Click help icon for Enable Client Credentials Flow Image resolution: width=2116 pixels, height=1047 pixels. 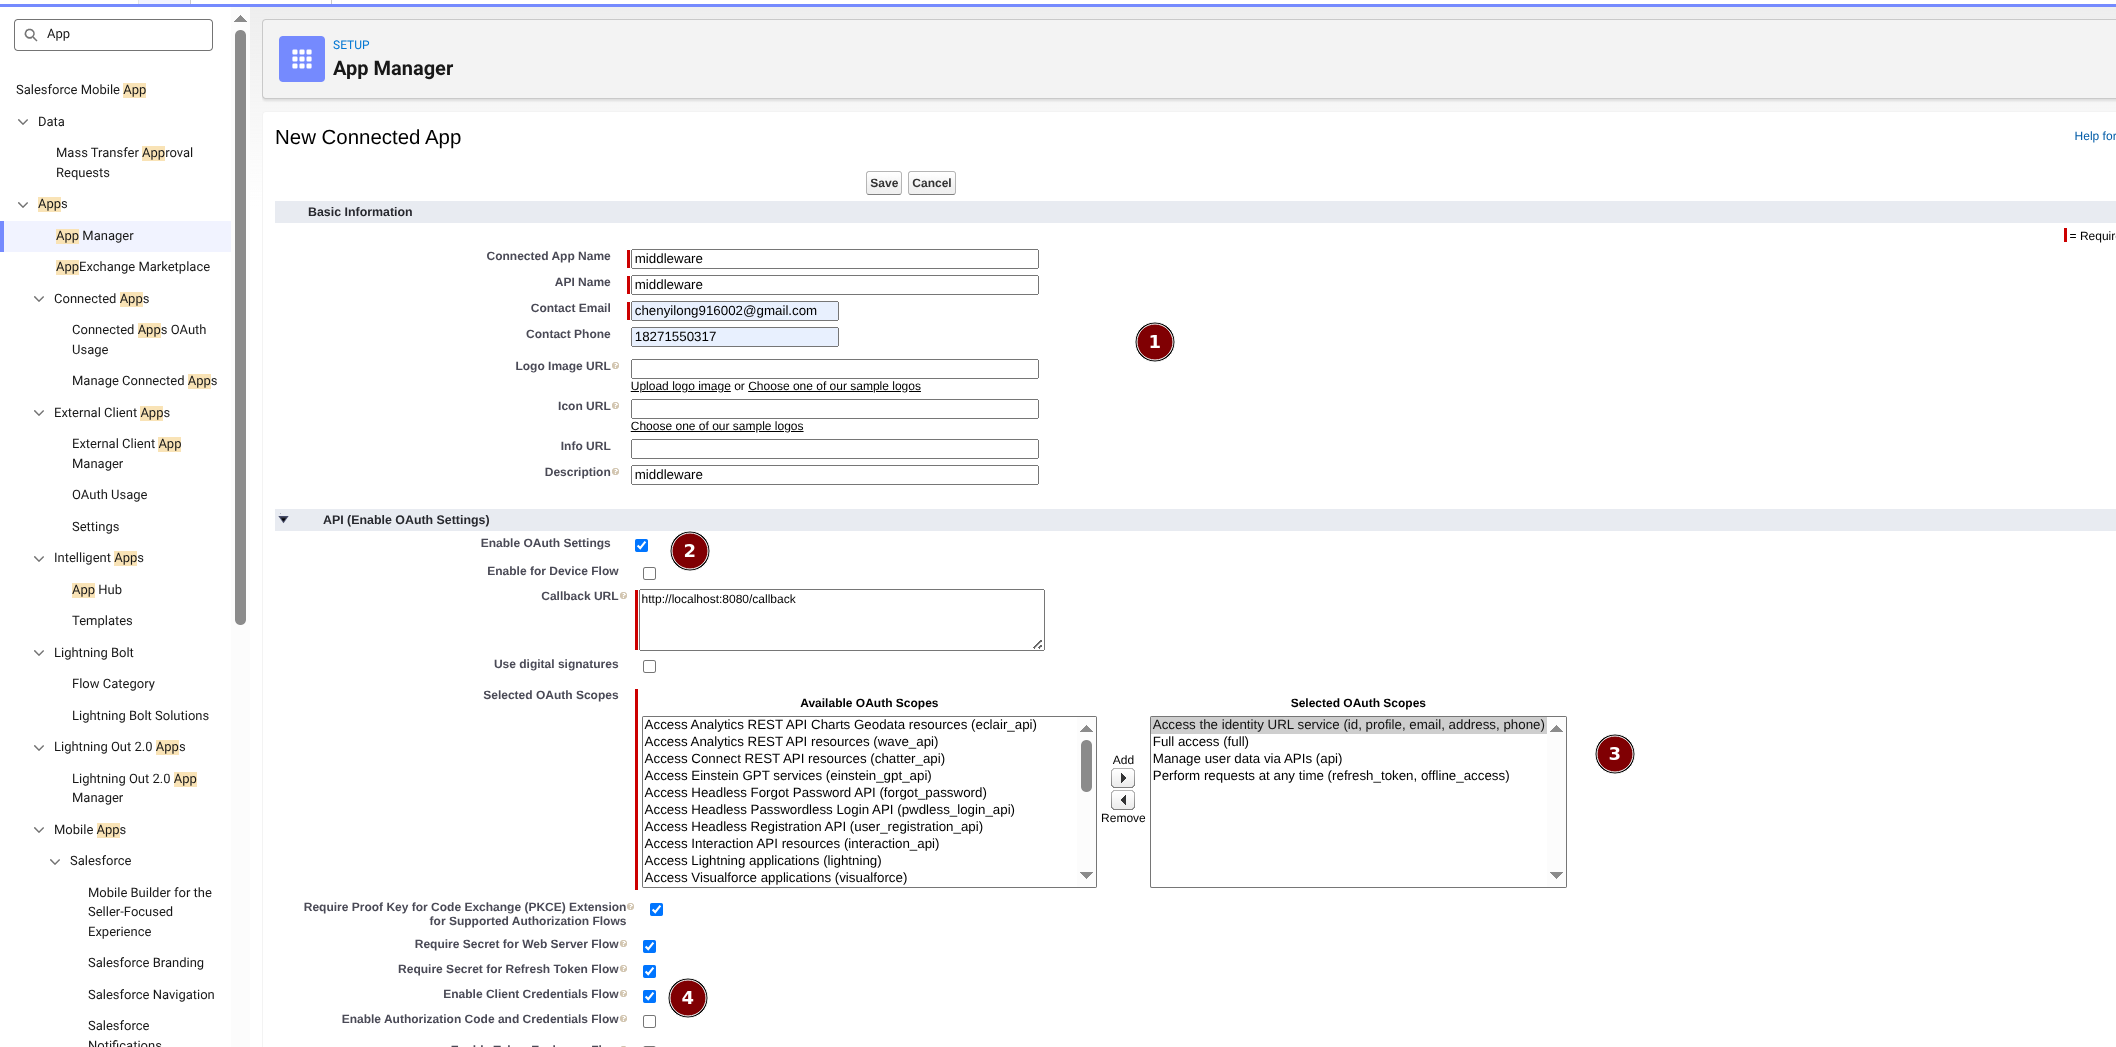623,994
